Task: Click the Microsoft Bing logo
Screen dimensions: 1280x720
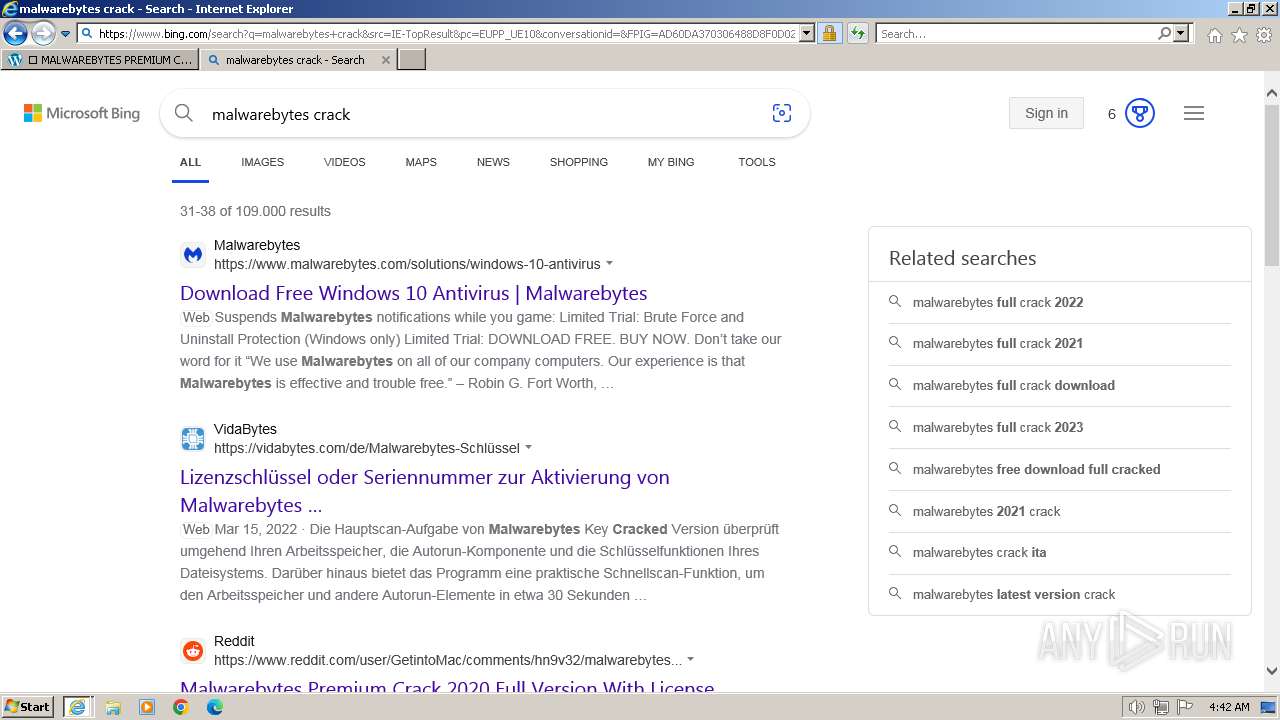Action: pyautogui.click(x=82, y=113)
